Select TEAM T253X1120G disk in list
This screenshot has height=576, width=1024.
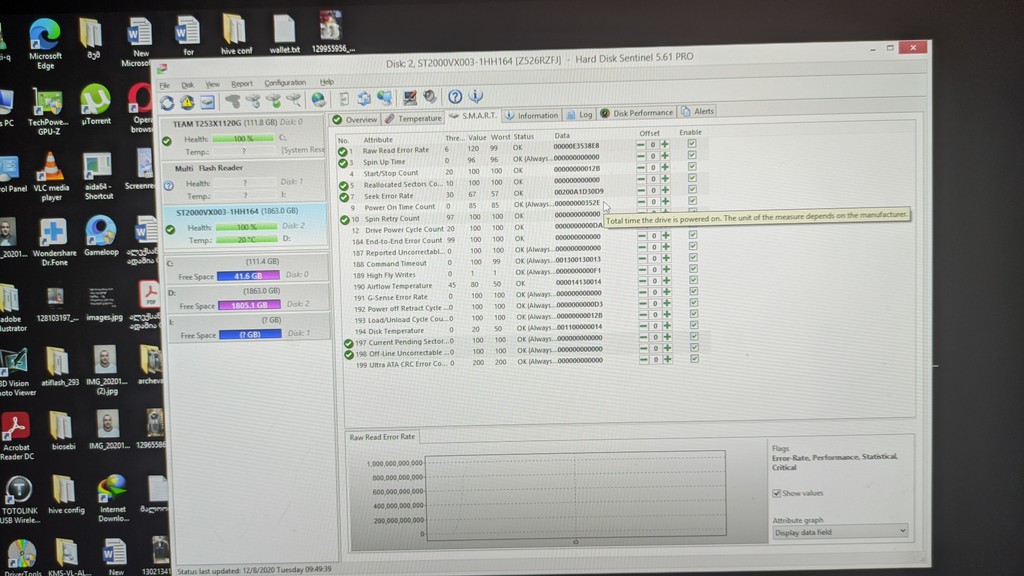244,137
